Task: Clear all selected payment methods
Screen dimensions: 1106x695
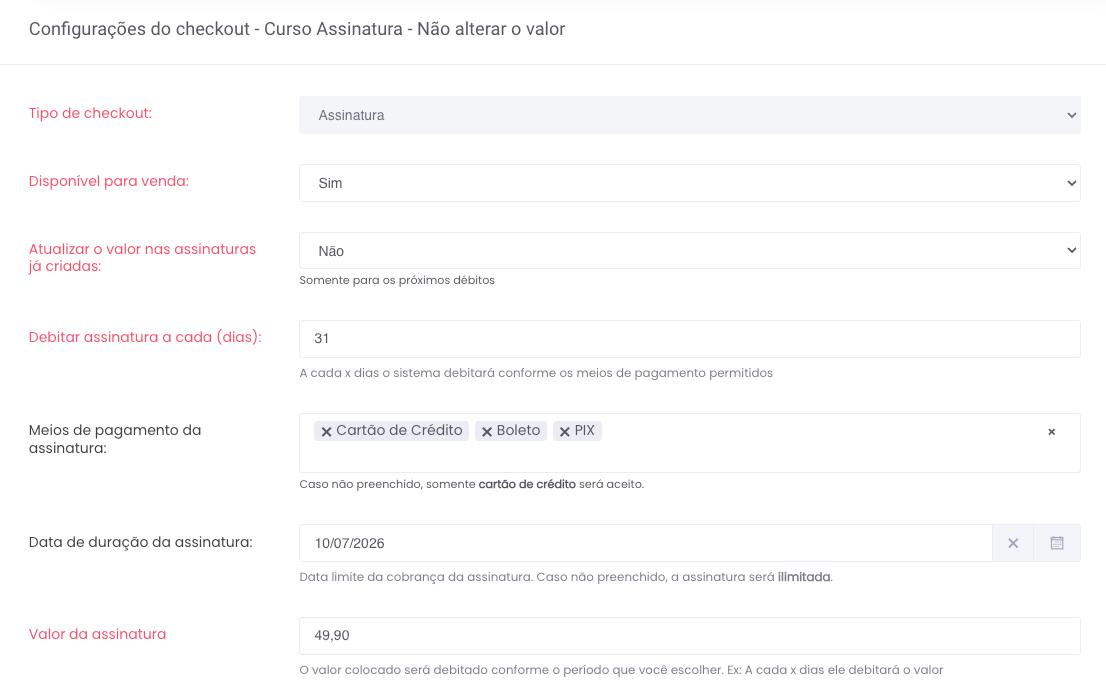Action: (x=1051, y=432)
